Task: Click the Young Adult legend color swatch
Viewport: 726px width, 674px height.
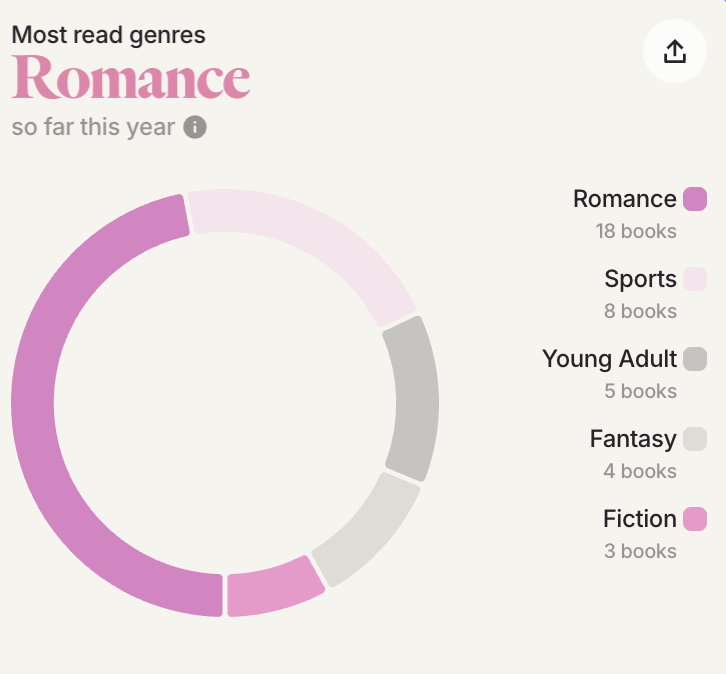Action: [695, 359]
